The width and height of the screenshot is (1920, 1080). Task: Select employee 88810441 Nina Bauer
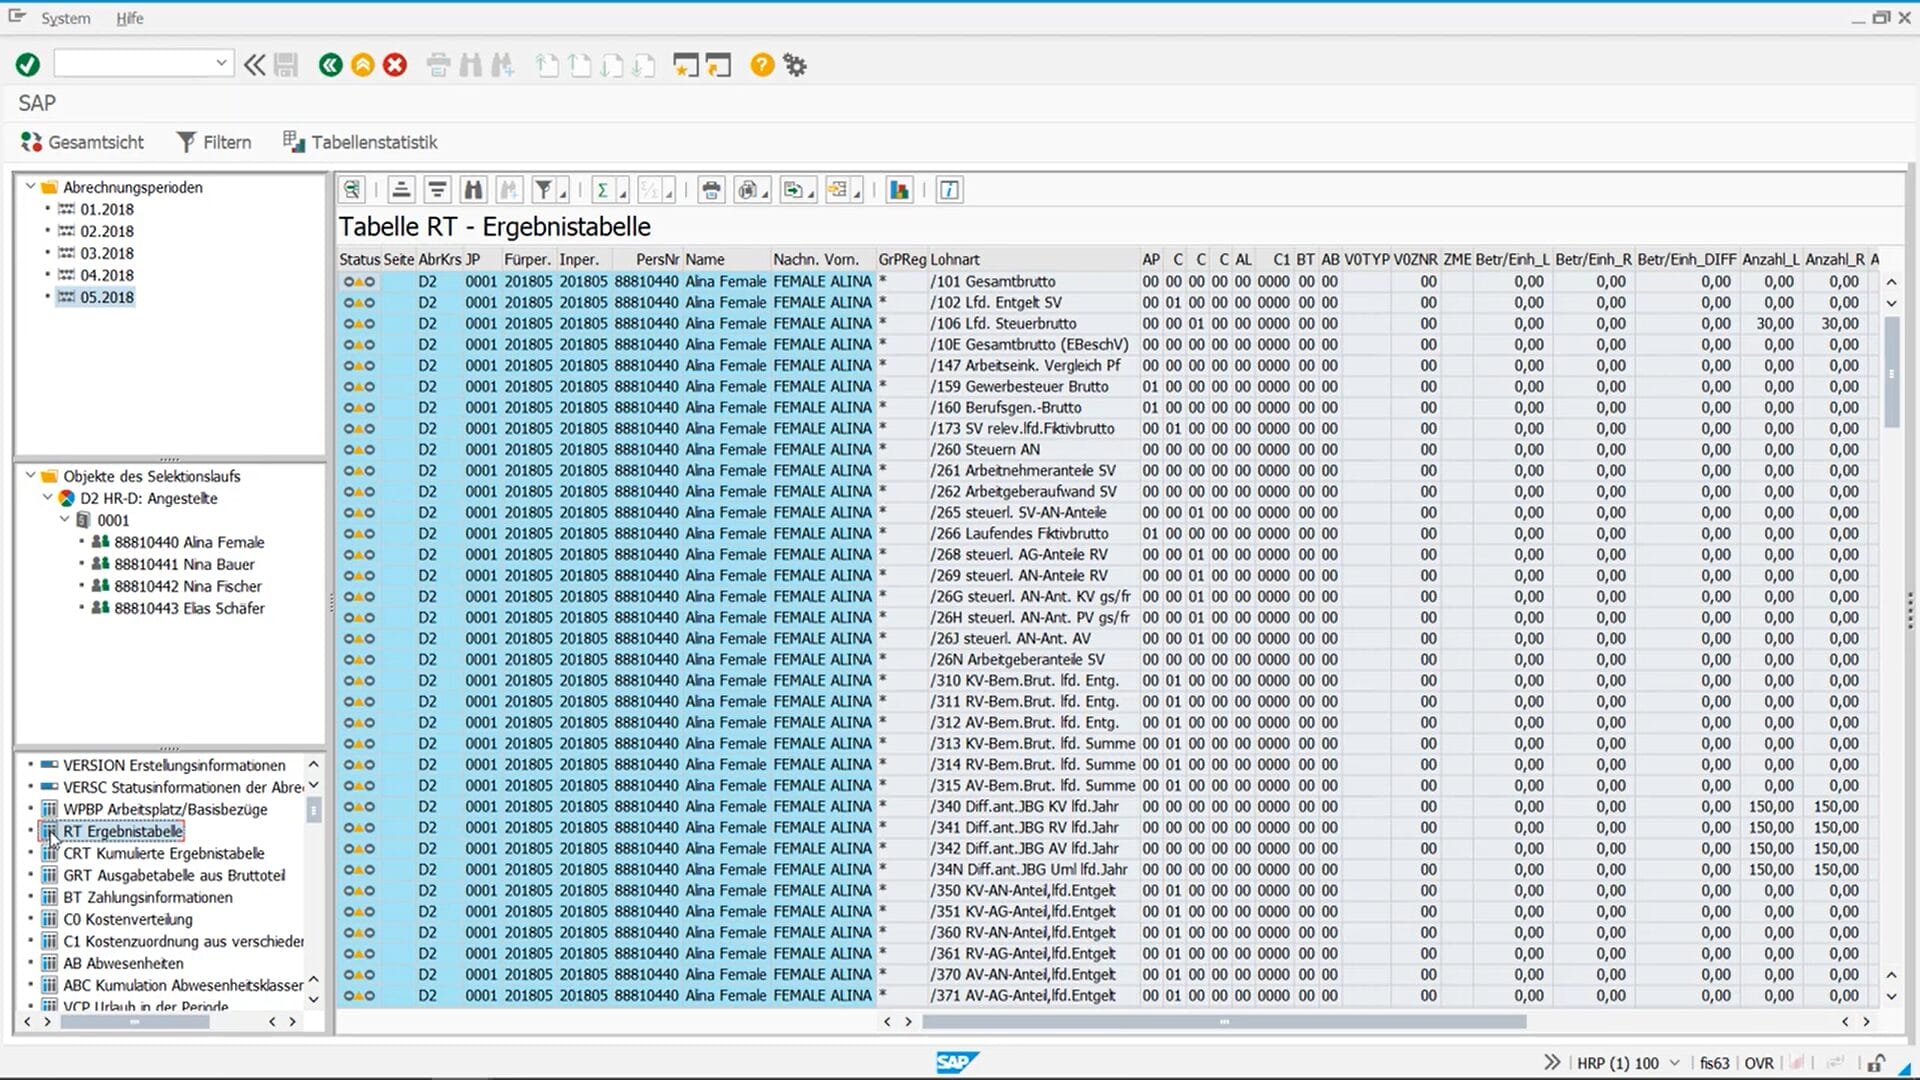point(184,564)
